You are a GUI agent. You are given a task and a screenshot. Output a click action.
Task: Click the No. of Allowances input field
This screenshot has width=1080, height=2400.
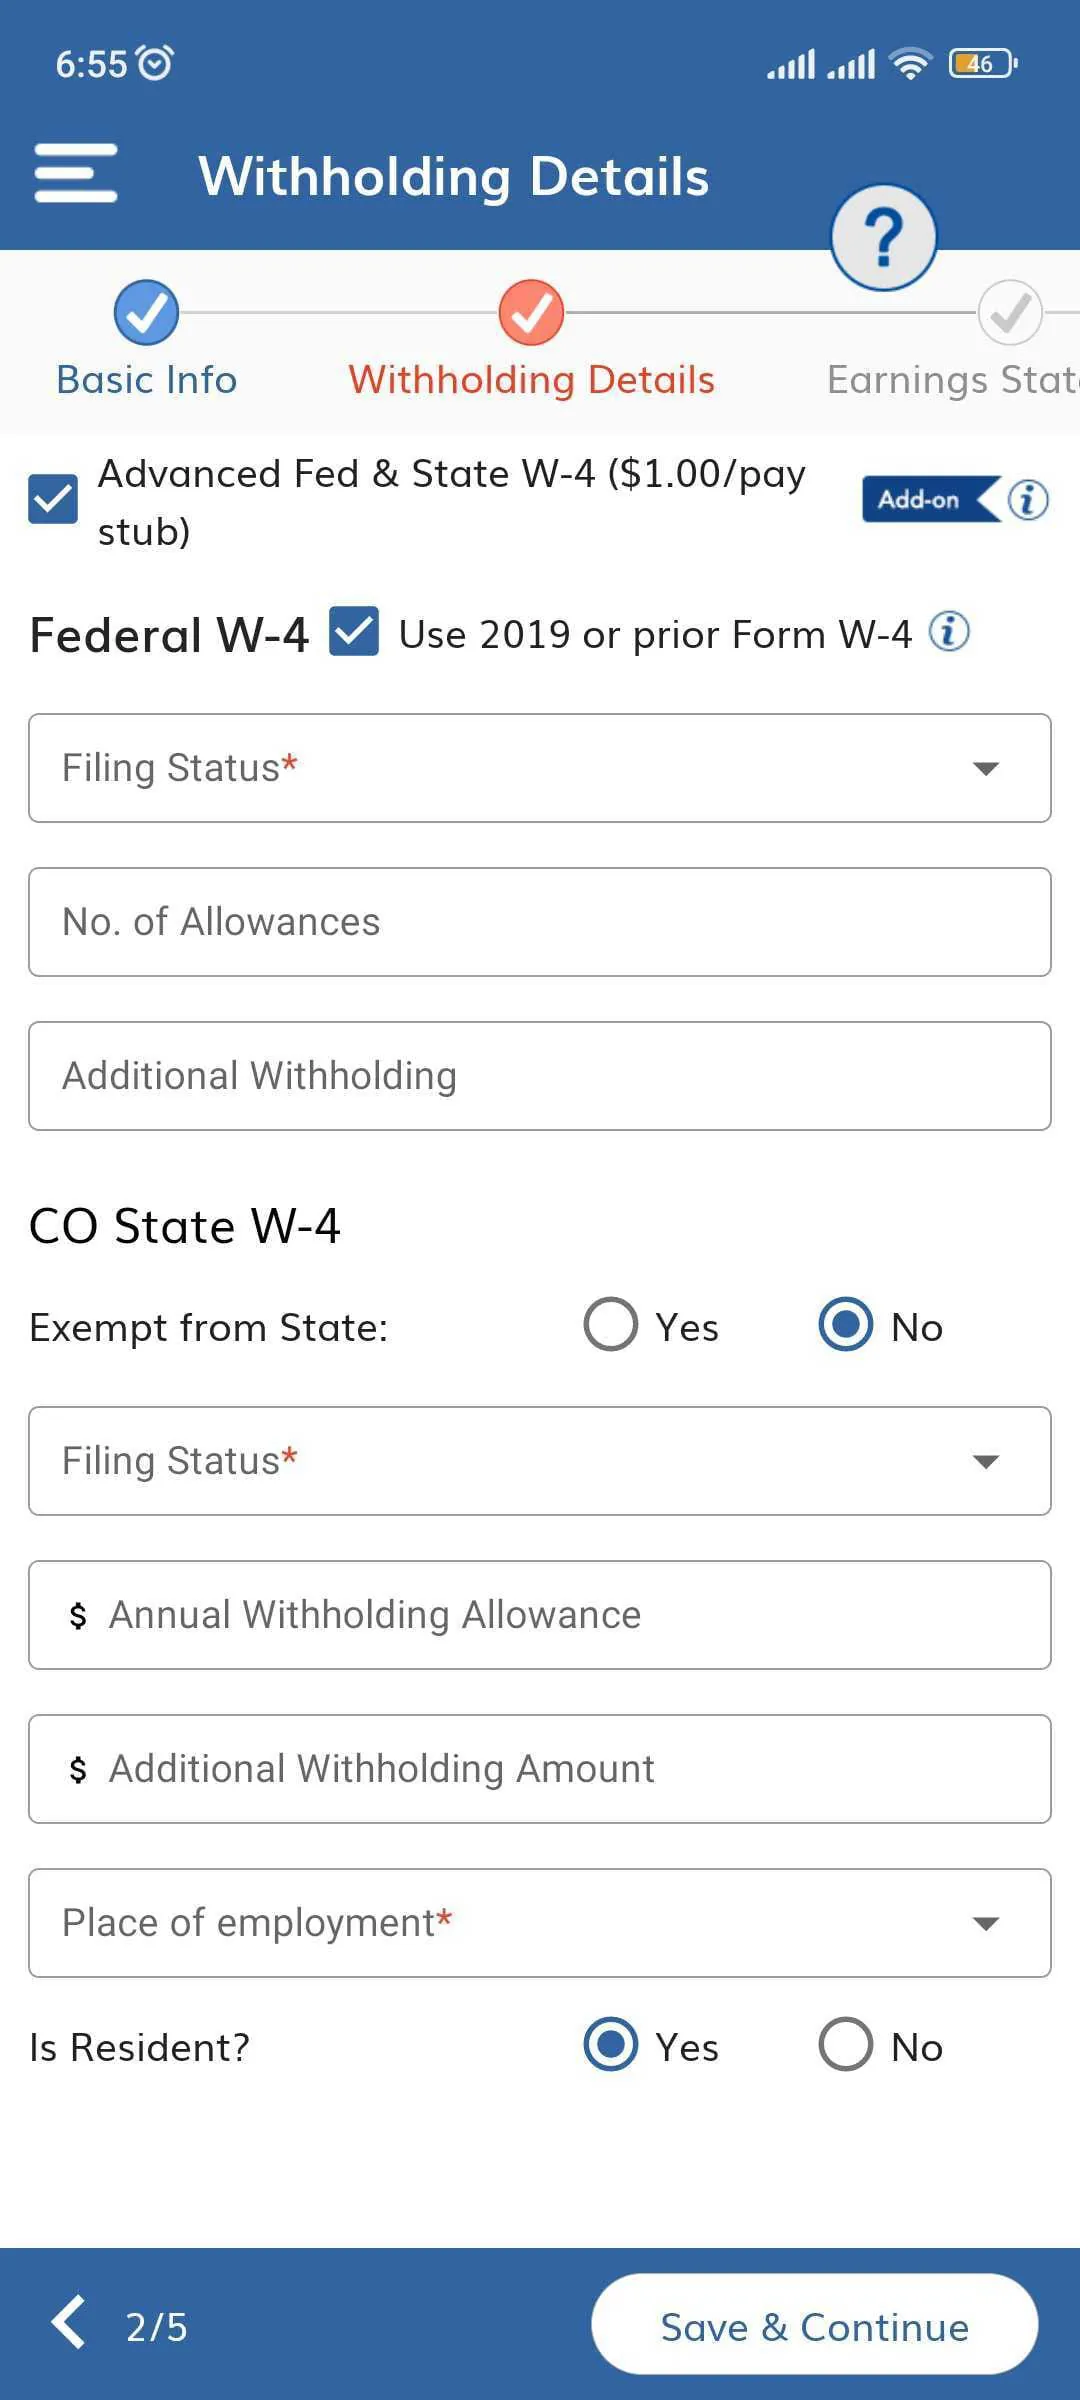pyautogui.click(x=540, y=921)
